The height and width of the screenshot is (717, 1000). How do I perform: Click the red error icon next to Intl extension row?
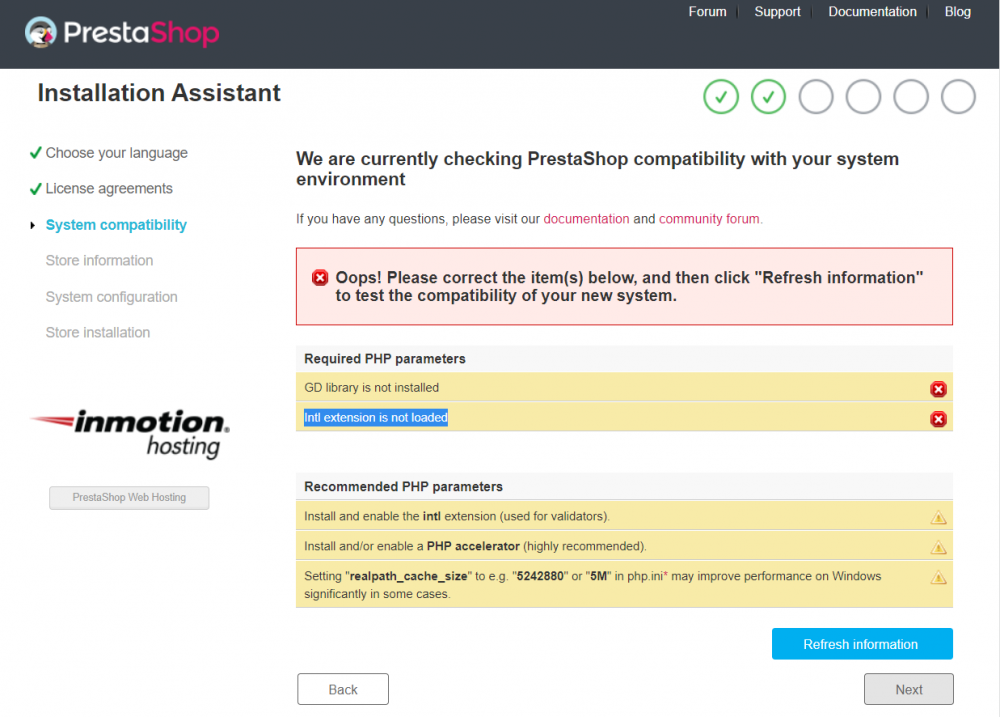pyautogui.click(x=938, y=419)
